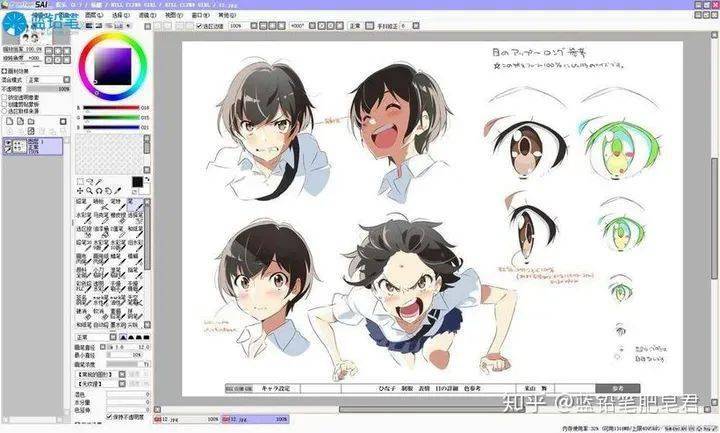Hide layer 1 using its eye icon
720x433 pixels.
[x=8, y=143]
